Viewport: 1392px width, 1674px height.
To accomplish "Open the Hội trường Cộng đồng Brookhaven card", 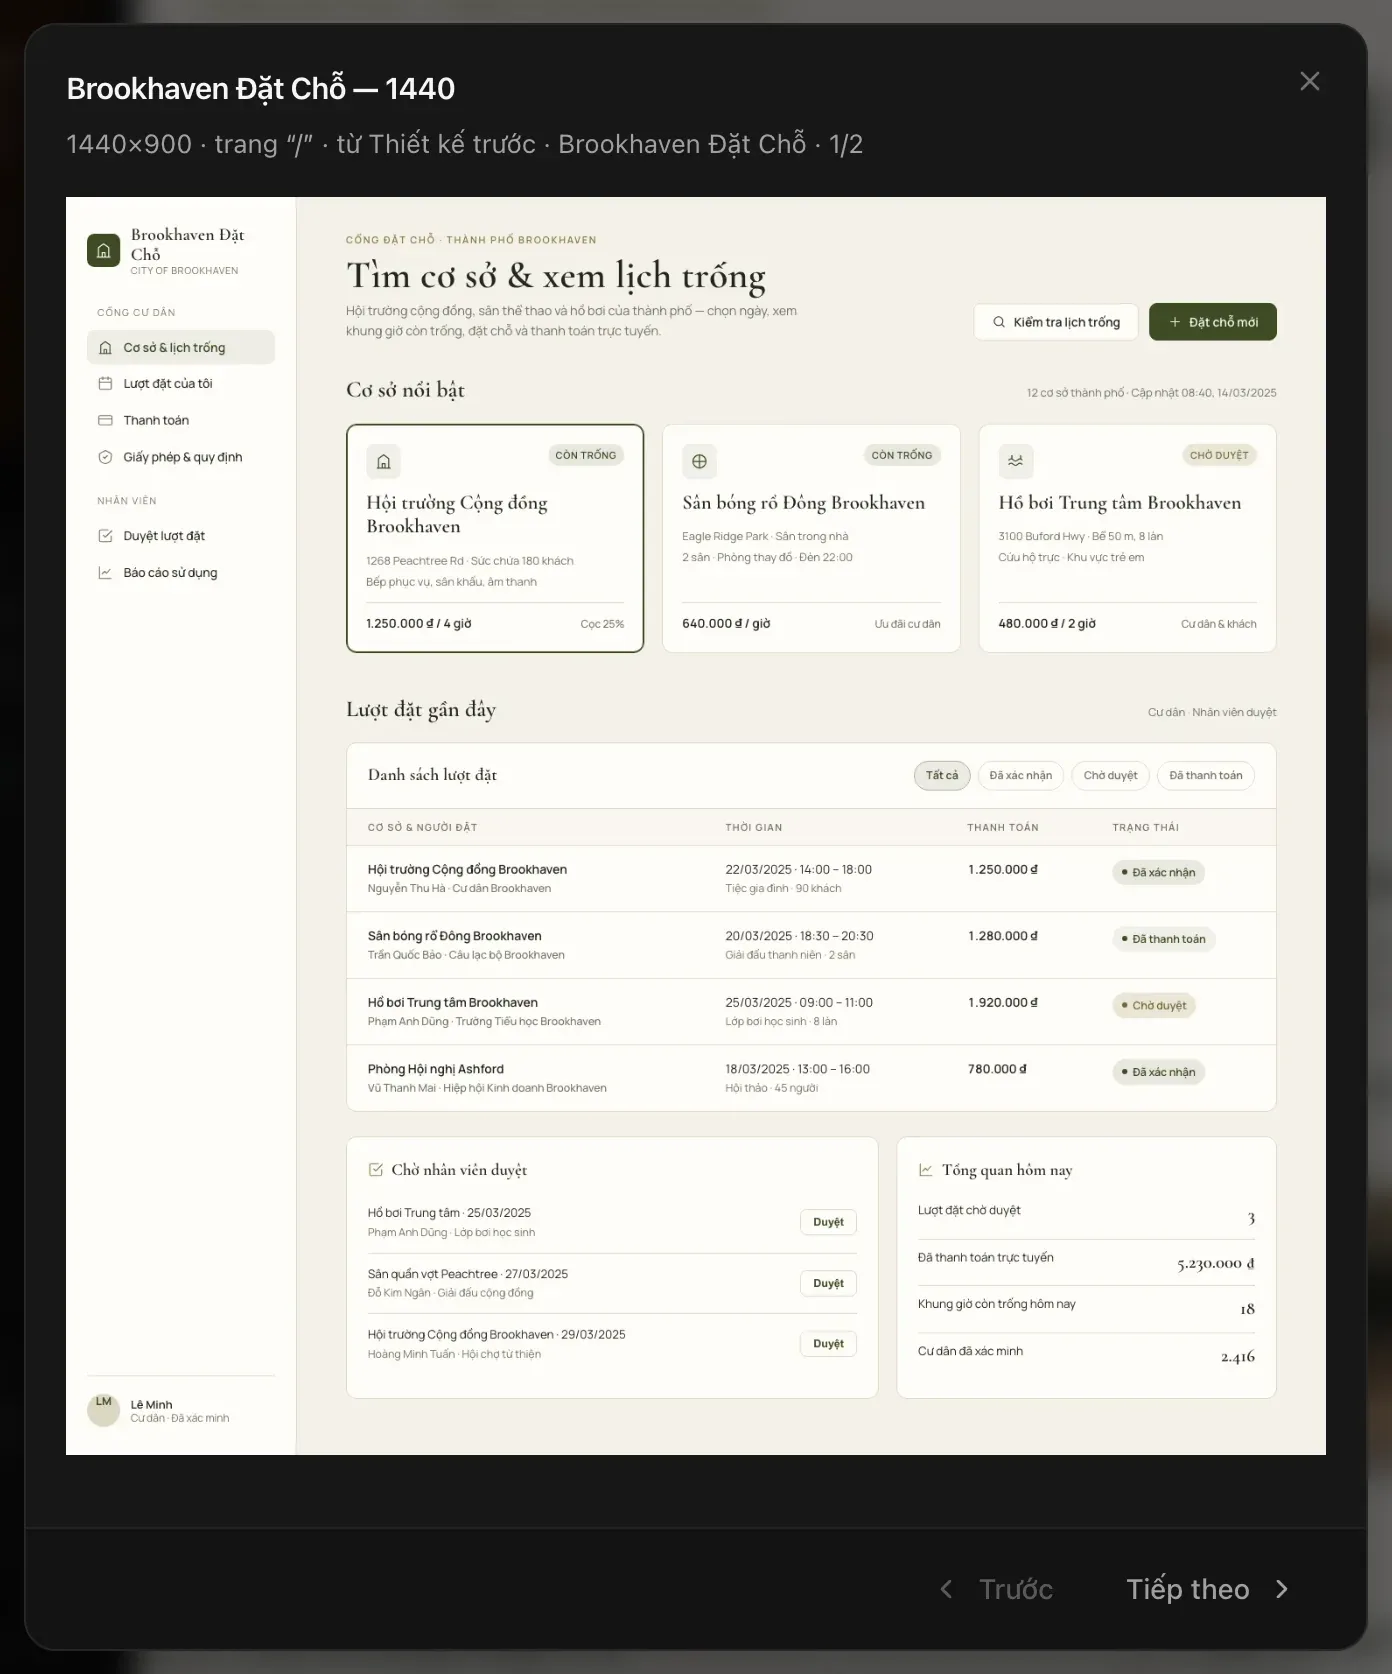I will (495, 538).
